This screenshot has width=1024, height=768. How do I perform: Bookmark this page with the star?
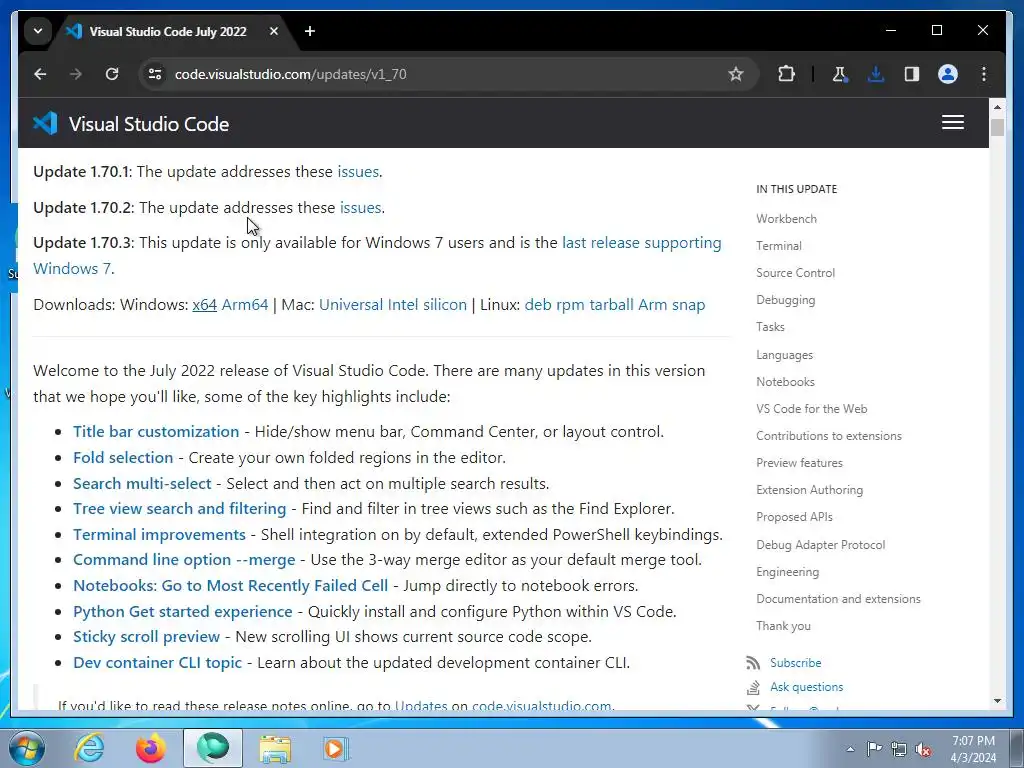[736, 74]
